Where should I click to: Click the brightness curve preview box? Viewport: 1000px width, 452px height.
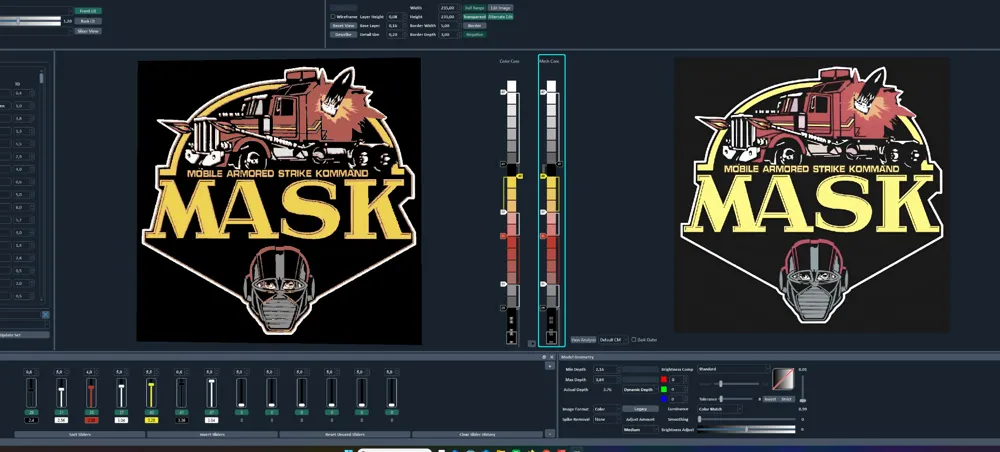[x=783, y=379]
